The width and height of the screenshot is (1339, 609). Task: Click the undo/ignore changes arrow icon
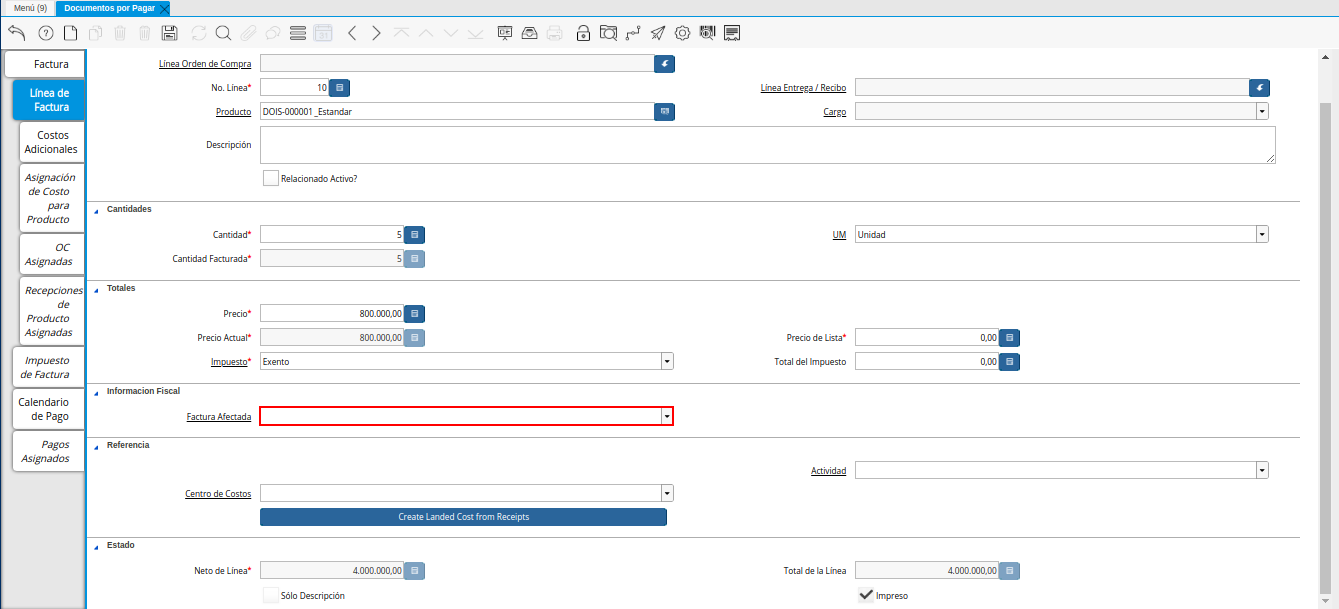pyautogui.click(x=17, y=33)
